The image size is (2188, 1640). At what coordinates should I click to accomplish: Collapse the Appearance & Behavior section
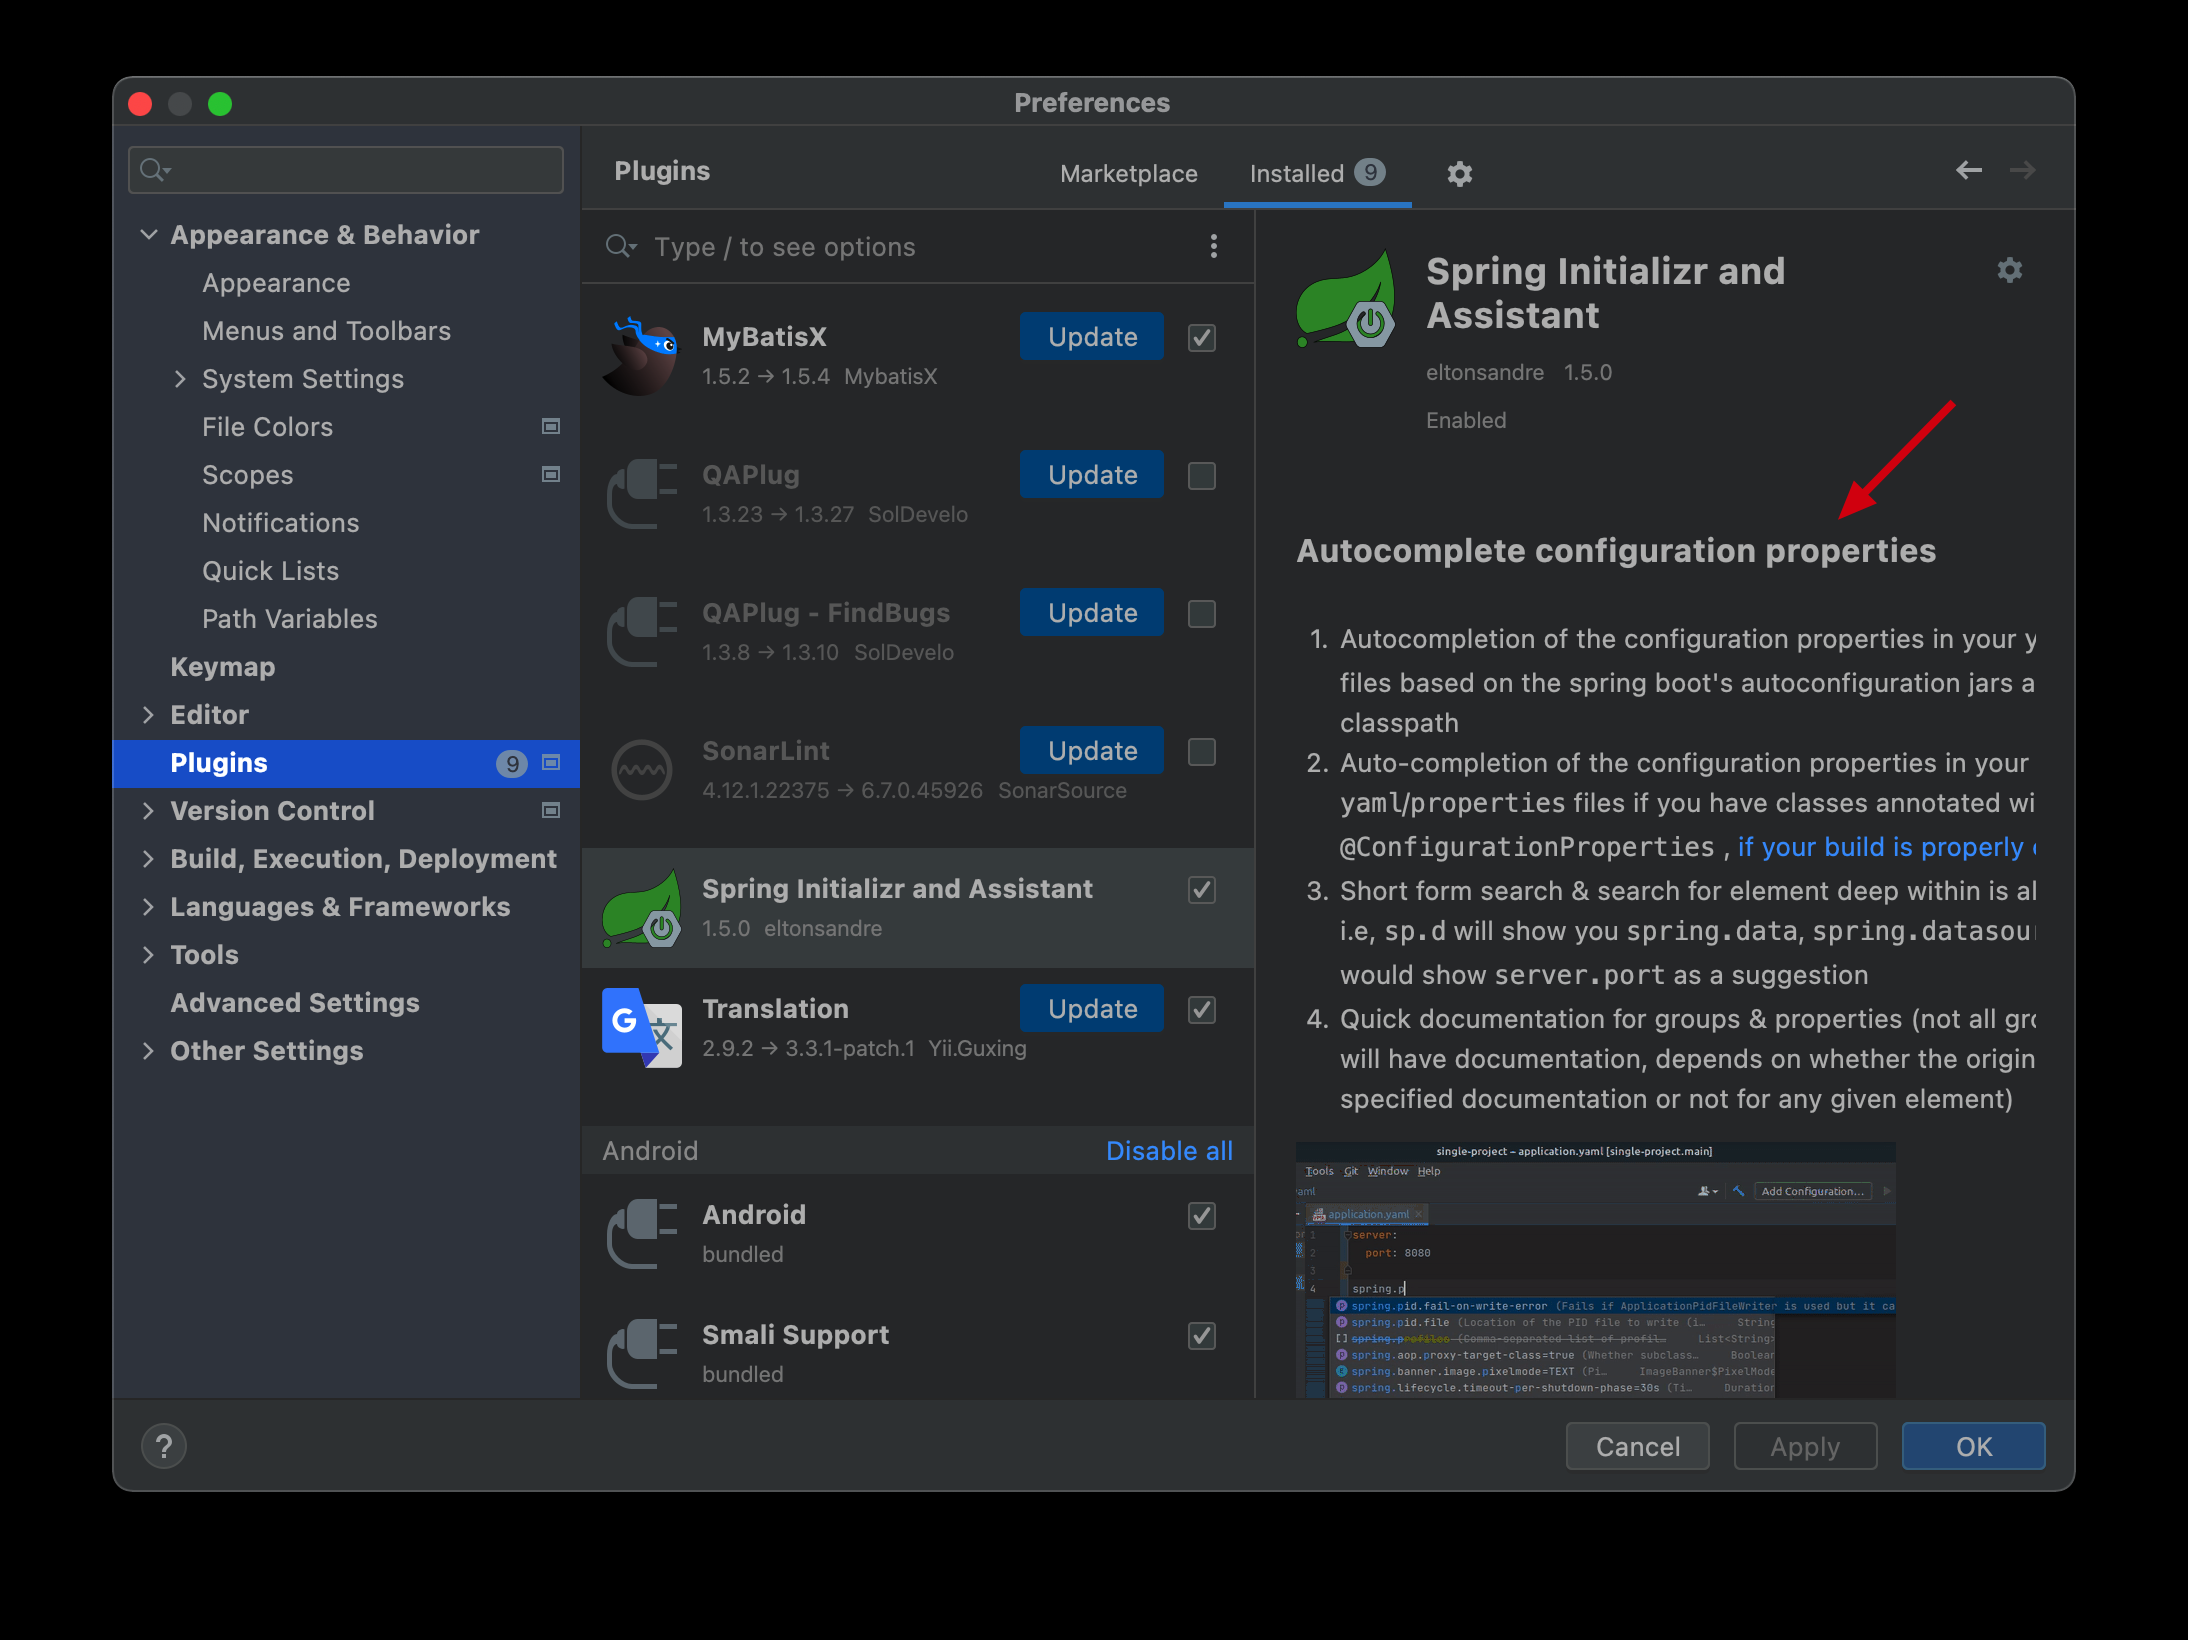tap(149, 235)
